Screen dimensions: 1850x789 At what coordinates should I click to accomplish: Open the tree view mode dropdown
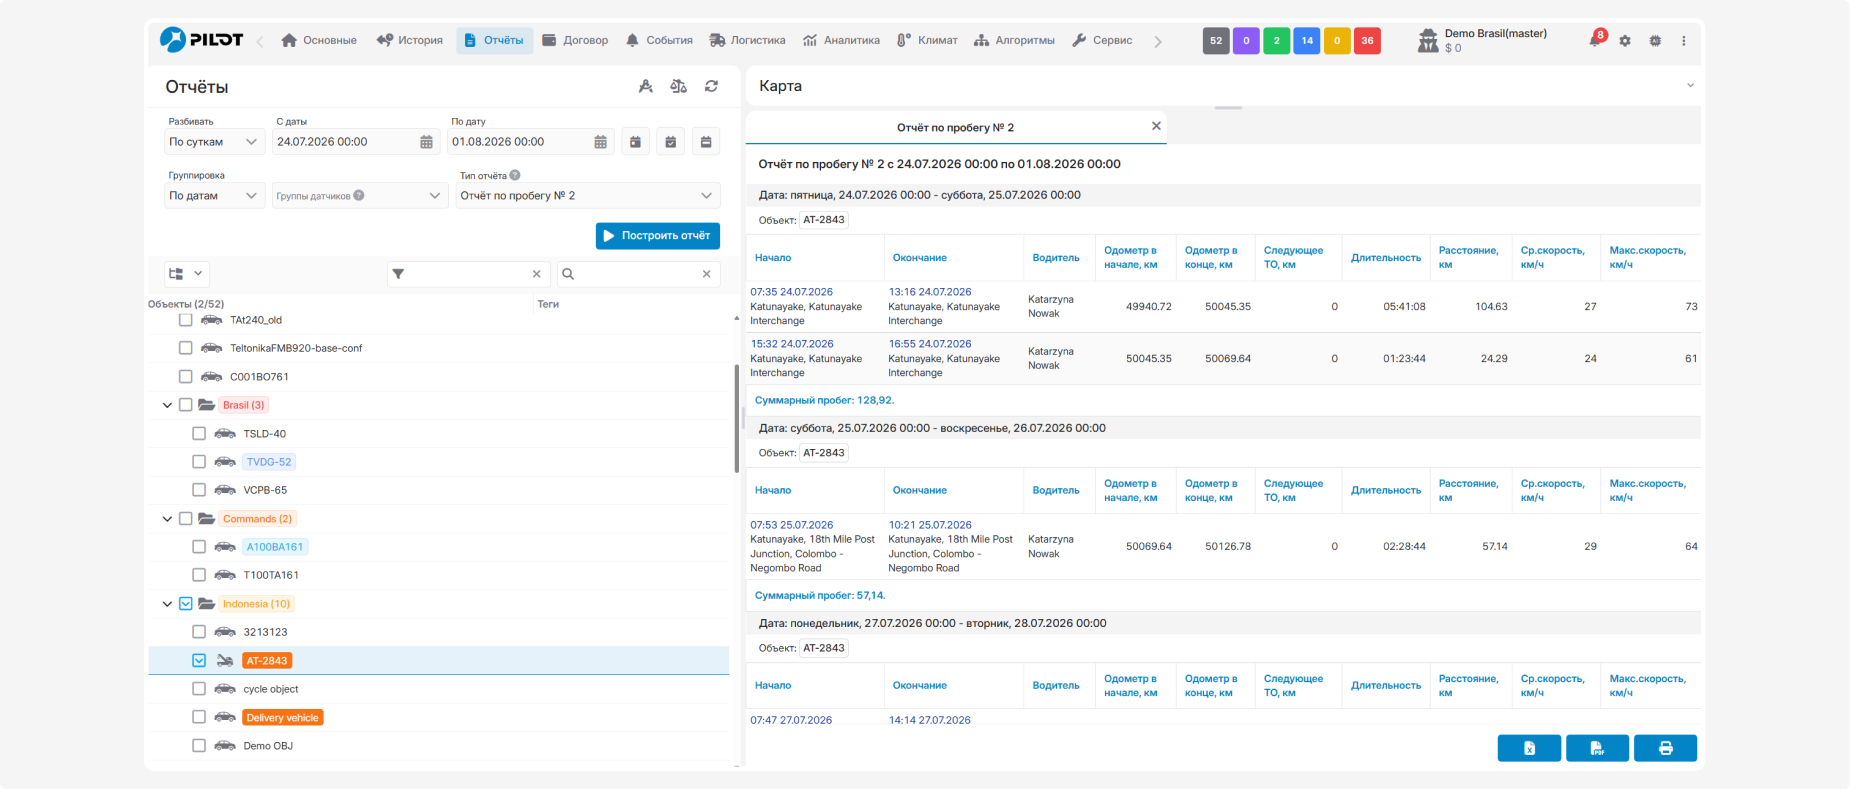[x=187, y=274]
